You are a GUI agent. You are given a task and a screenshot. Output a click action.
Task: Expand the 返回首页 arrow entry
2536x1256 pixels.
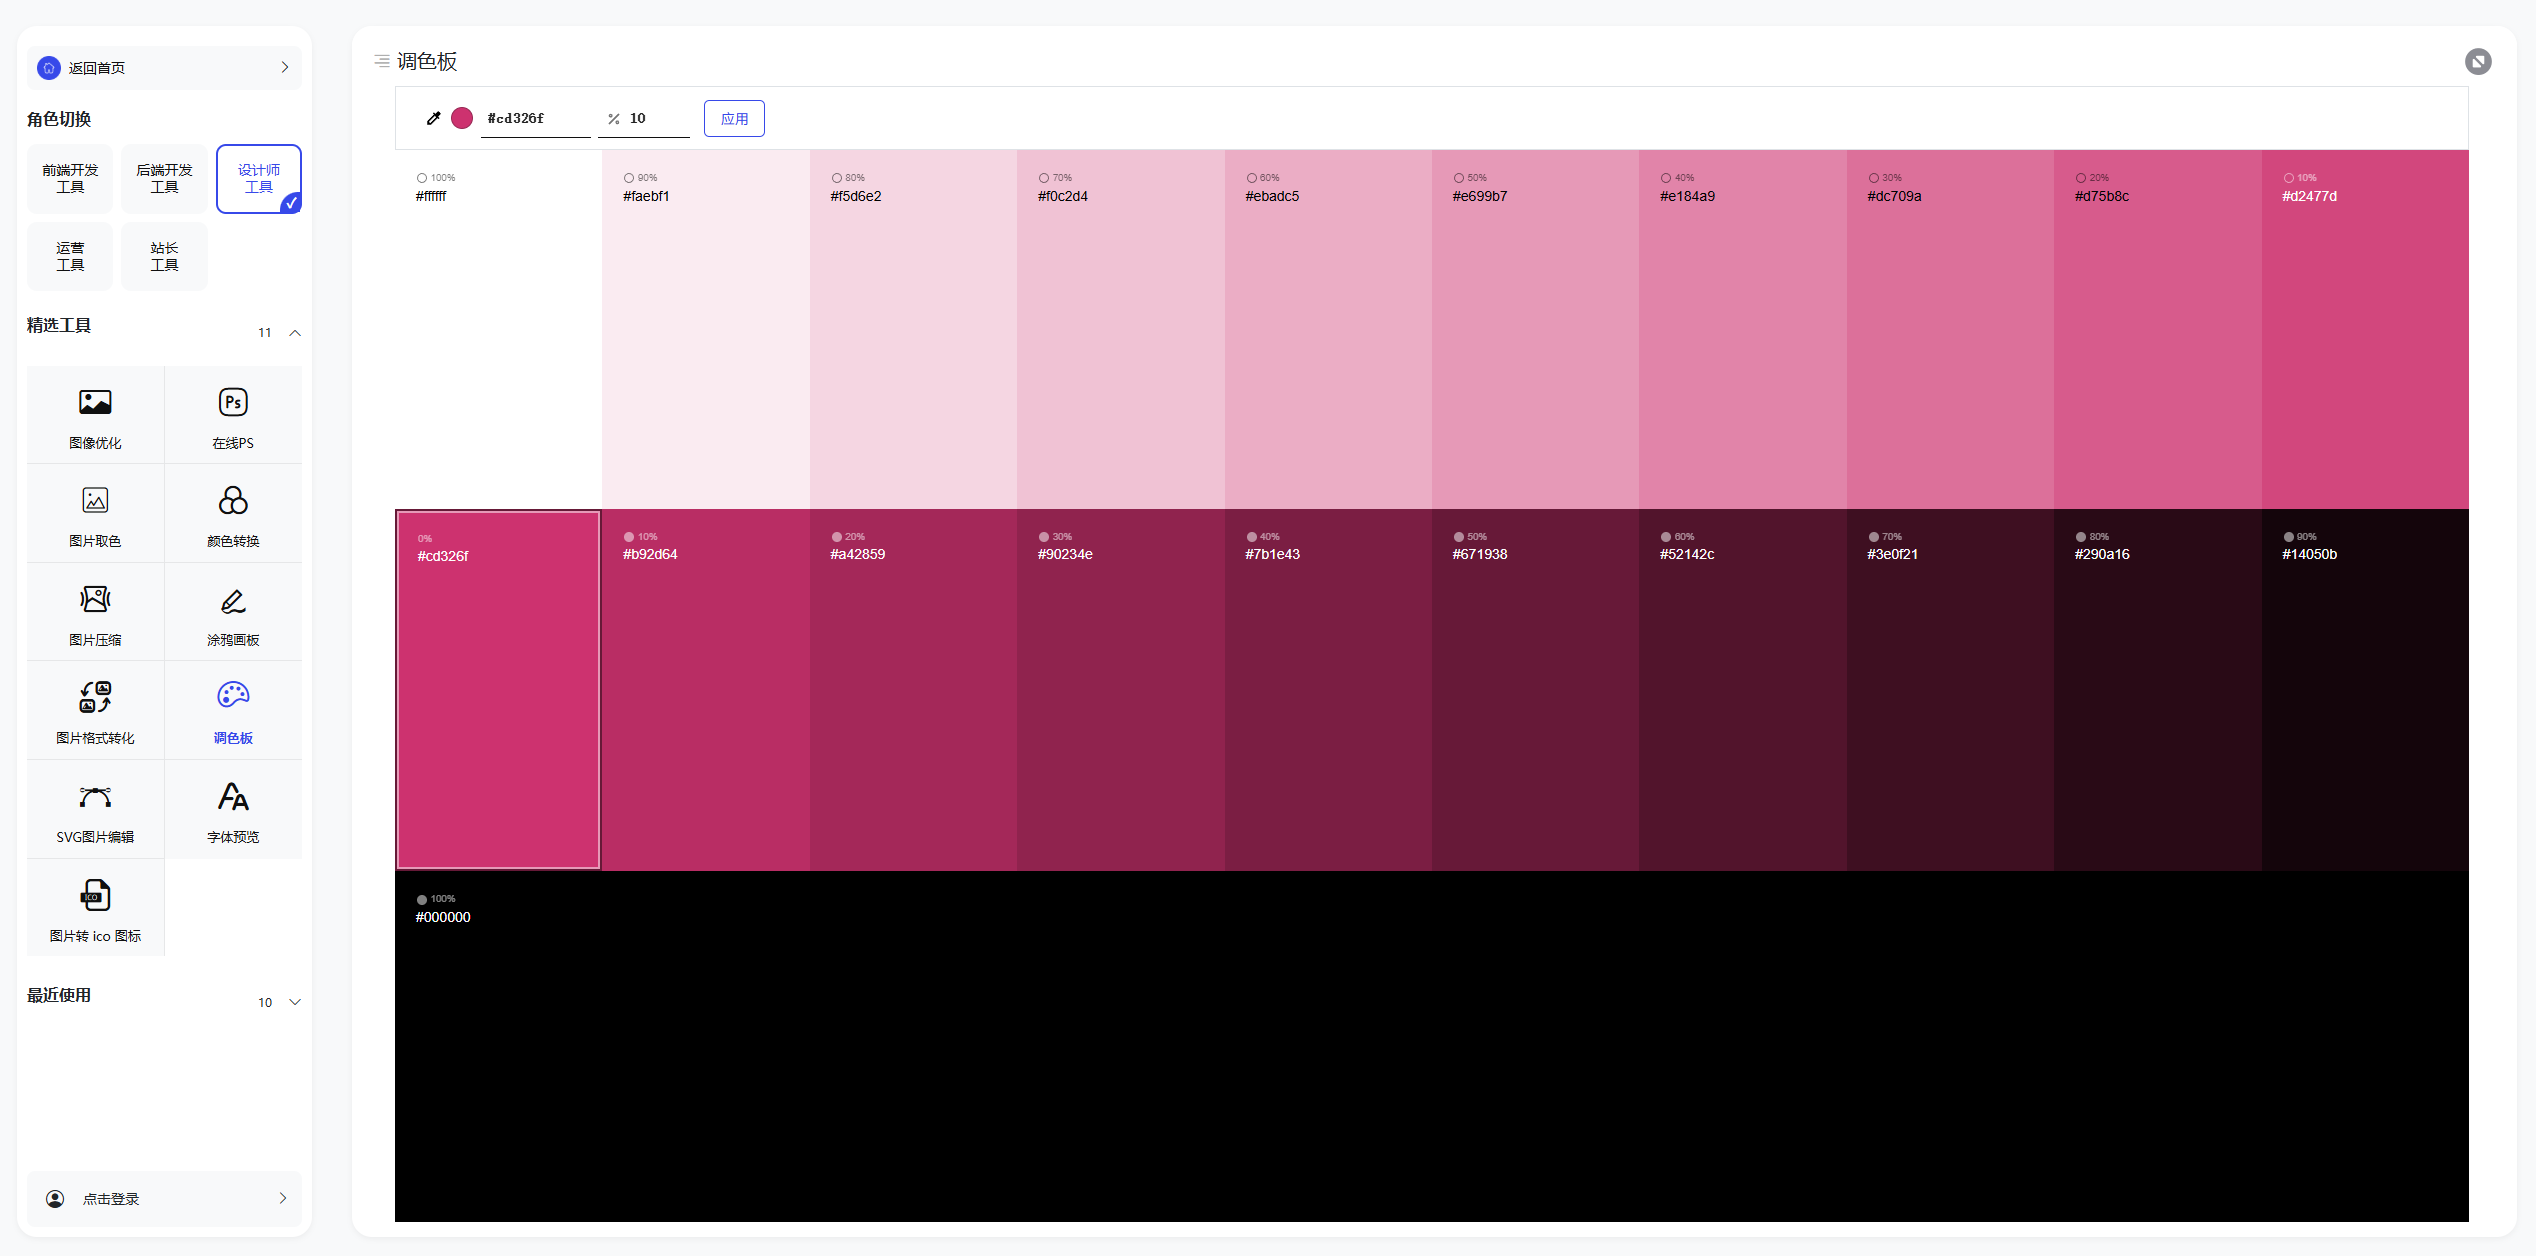tap(285, 67)
